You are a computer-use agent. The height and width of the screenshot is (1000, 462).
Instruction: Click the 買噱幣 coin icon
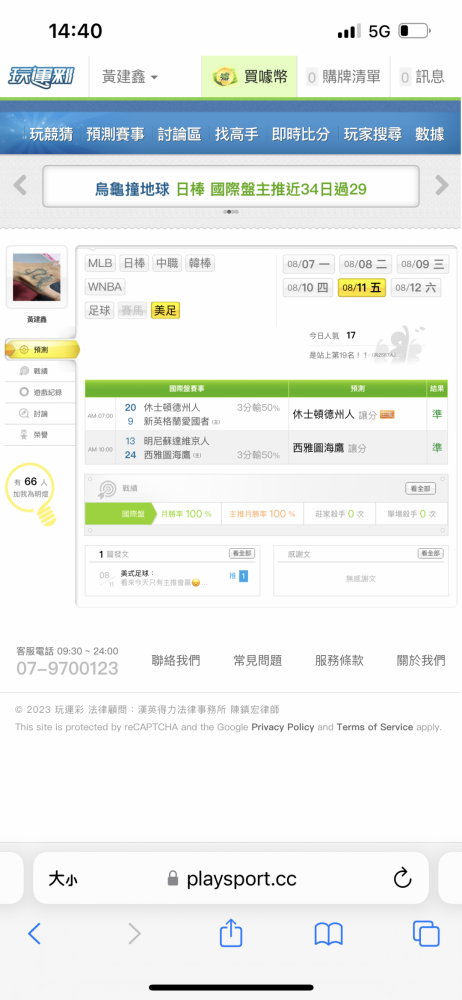click(225, 78)
